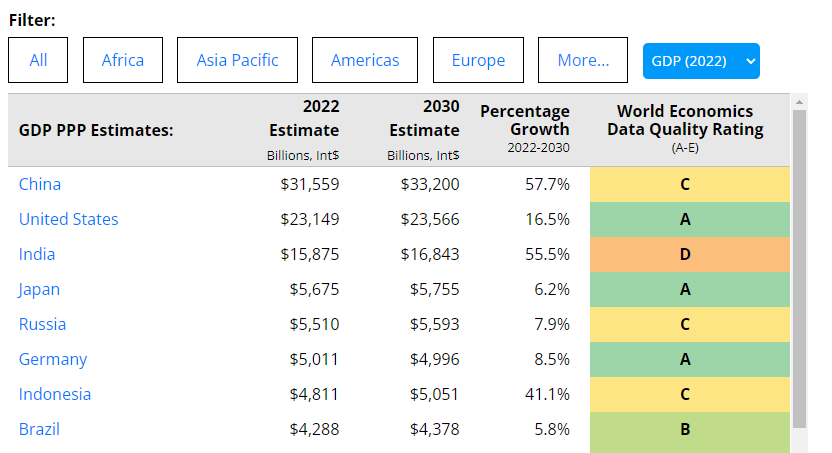Click the scrollbar up arrow
Image resolution: width=832 pixels, height=453 pixels.
click(799, 101)
